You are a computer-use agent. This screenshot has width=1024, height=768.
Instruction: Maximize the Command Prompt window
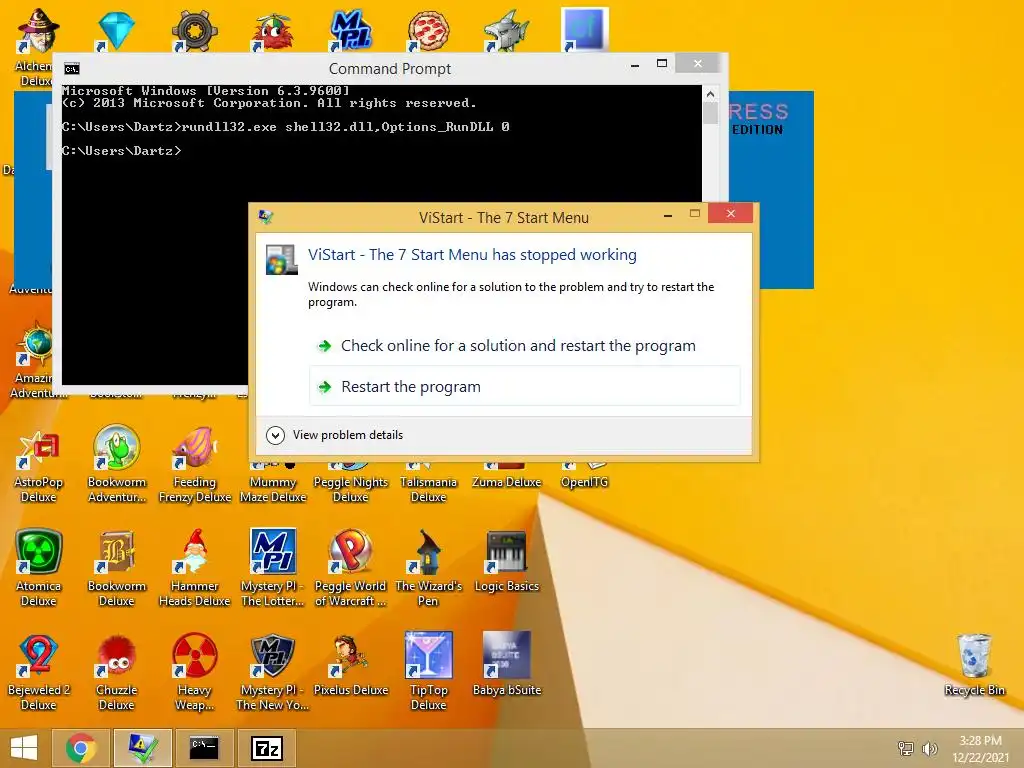[662, 64]
